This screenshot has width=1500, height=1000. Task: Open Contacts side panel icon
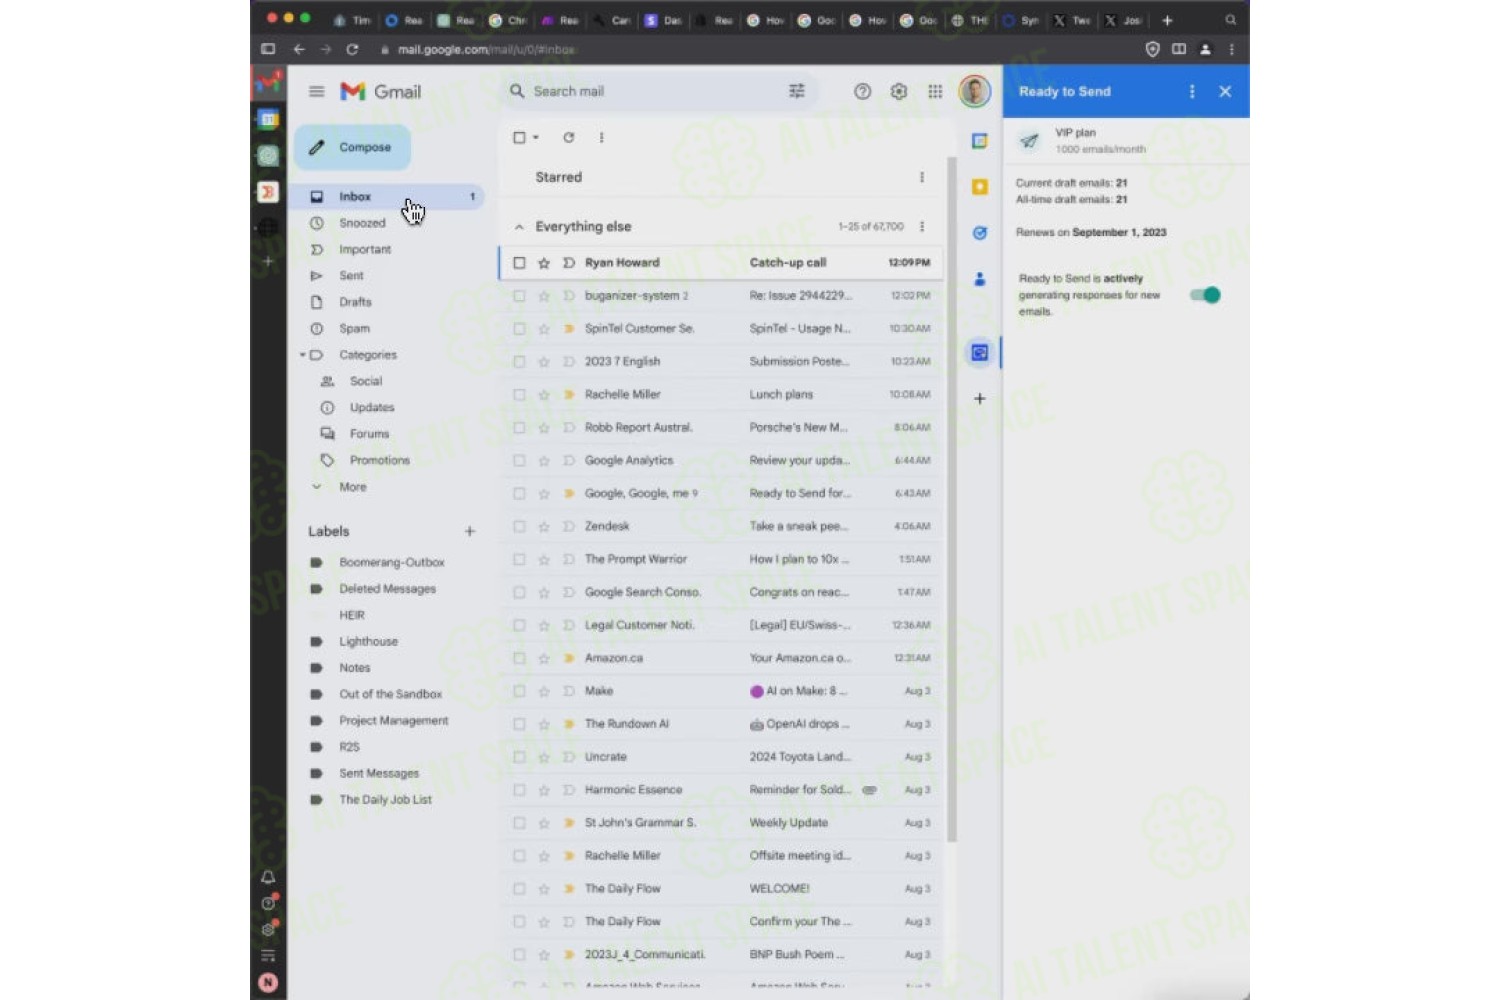tap(979, 279)
